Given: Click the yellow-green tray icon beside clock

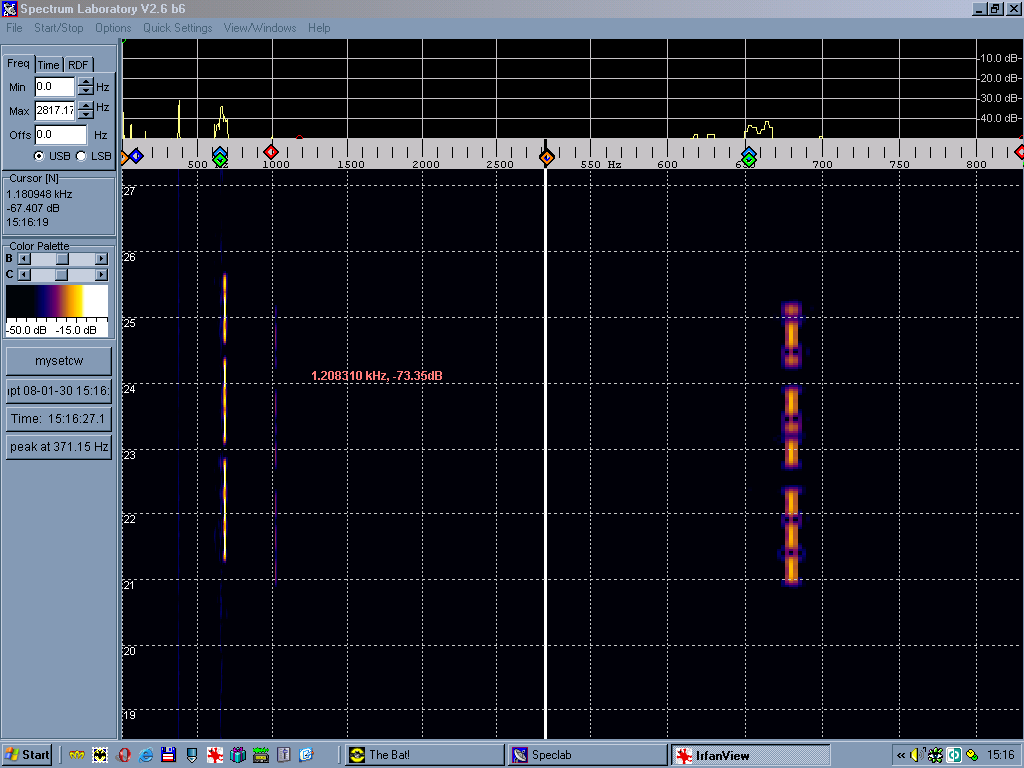Looking at the screenshot, I should pos(972,756).
